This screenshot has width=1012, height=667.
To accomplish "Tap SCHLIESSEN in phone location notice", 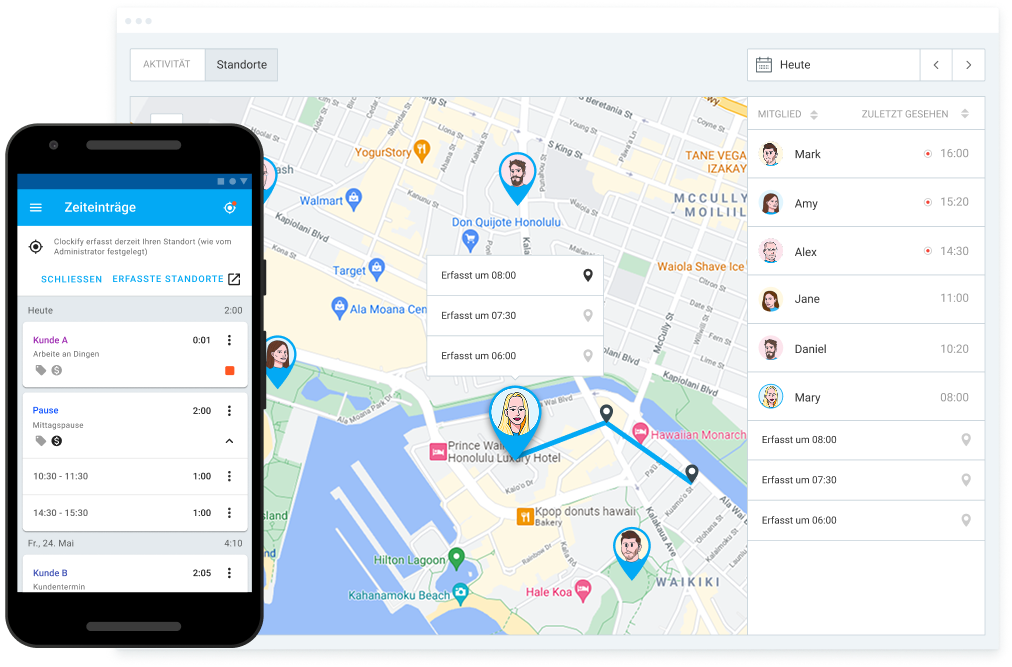I will click(72, 280).
